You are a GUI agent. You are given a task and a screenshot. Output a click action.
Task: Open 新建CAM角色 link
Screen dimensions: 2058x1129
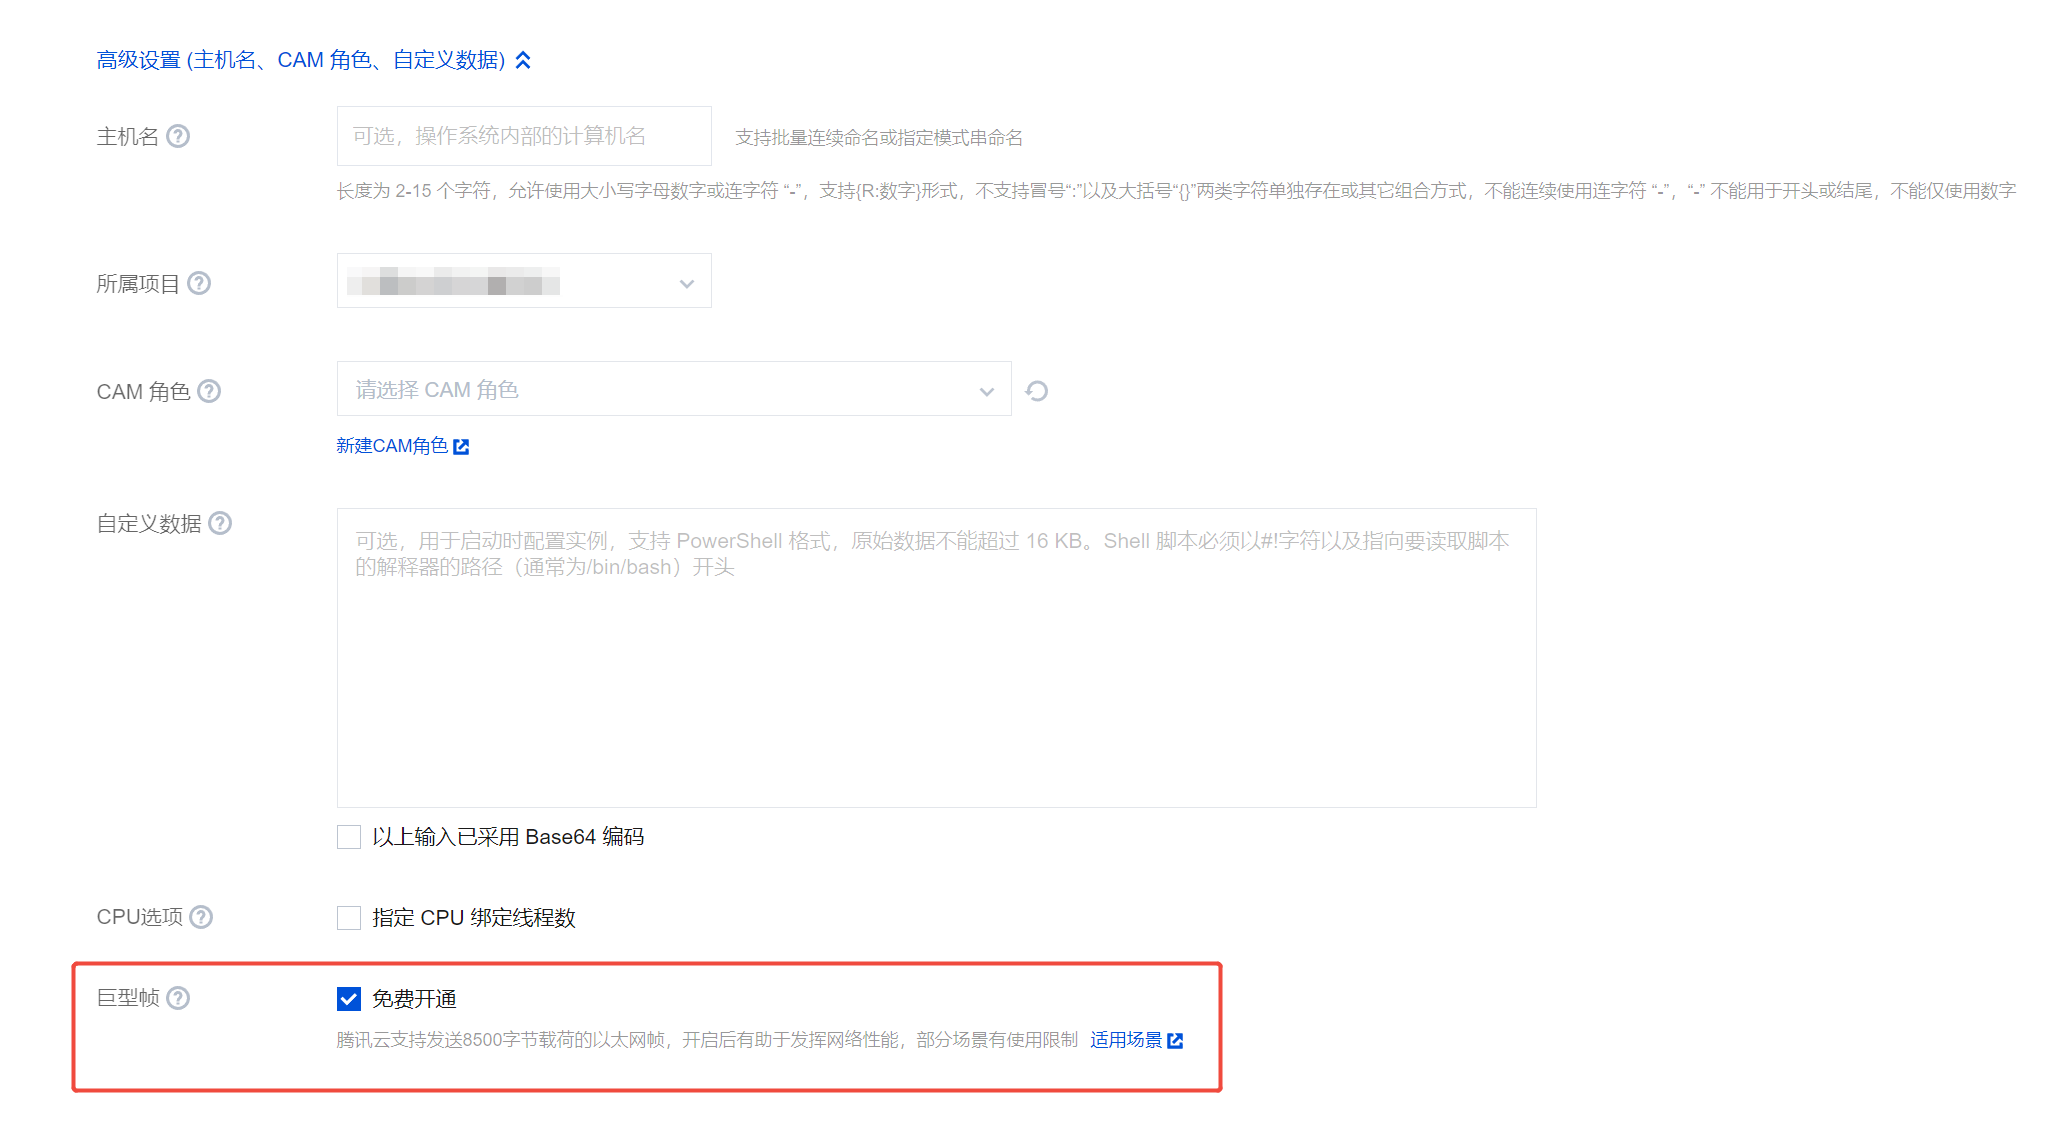[392, 446]
